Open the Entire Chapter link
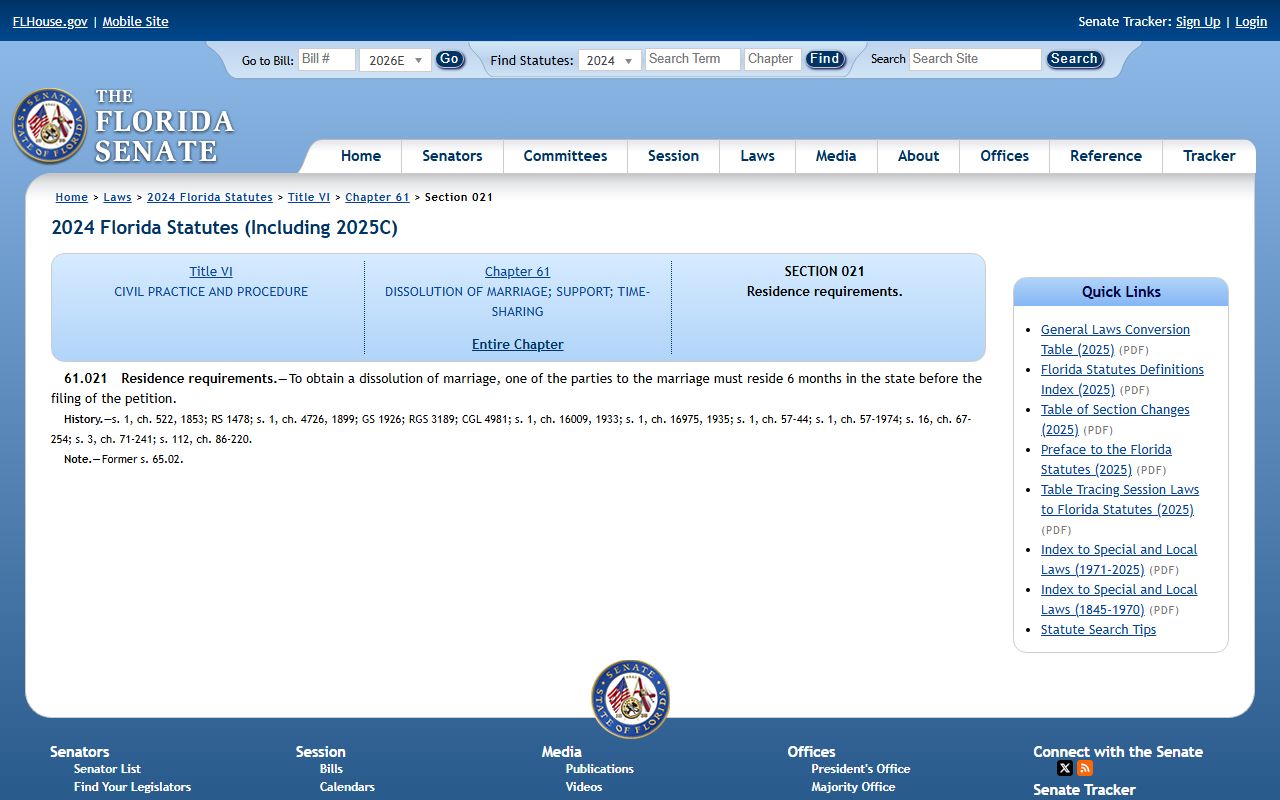 tap(518, 344)
